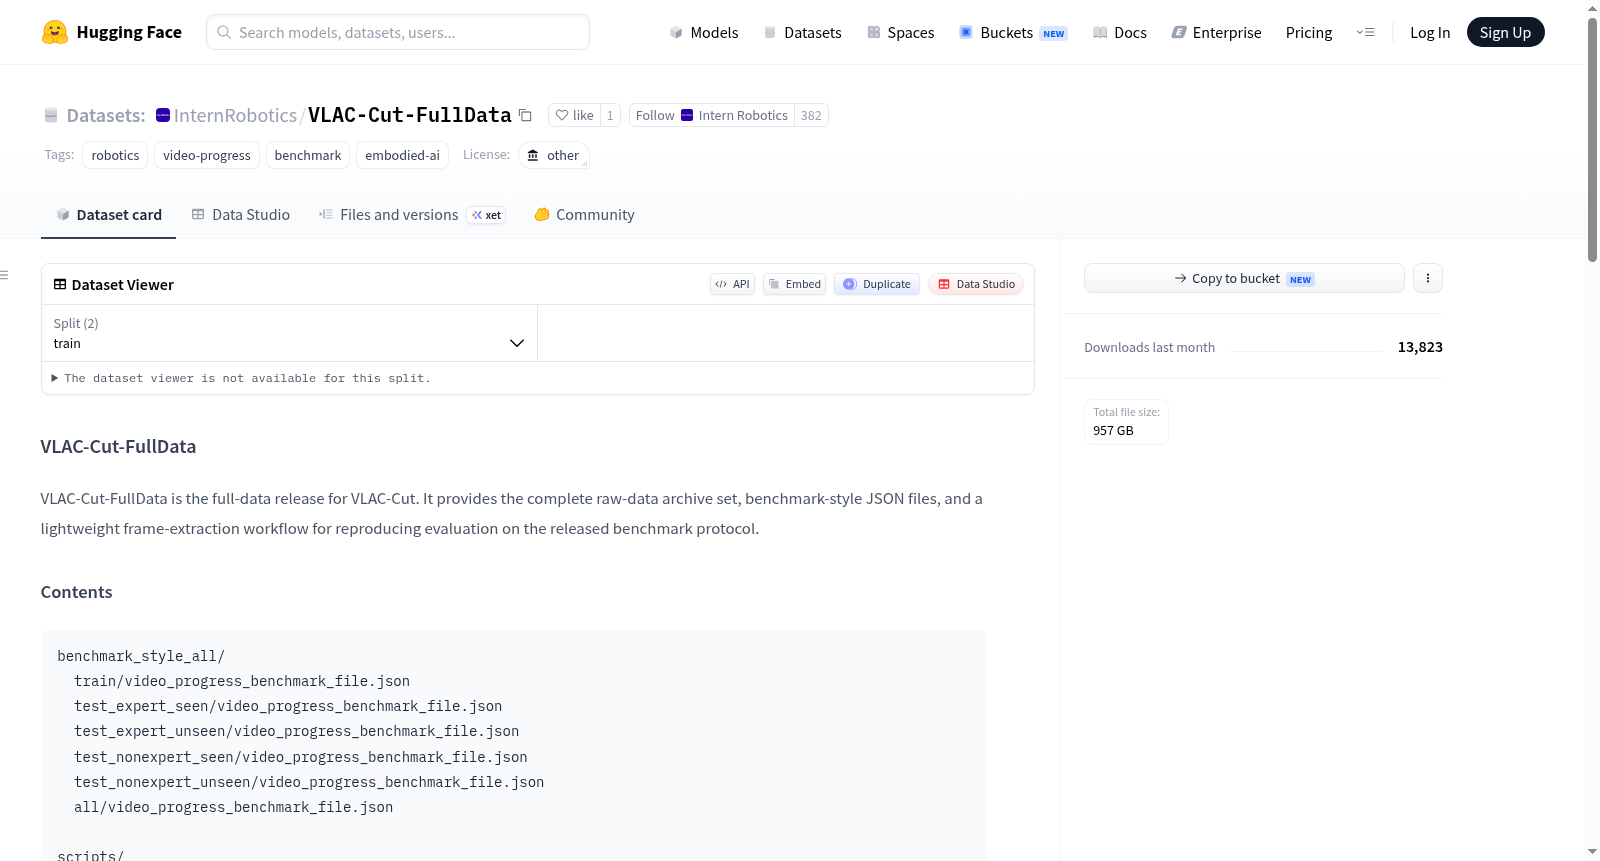
Task: Open the Pricing page
Action: tap(1309, 32)
